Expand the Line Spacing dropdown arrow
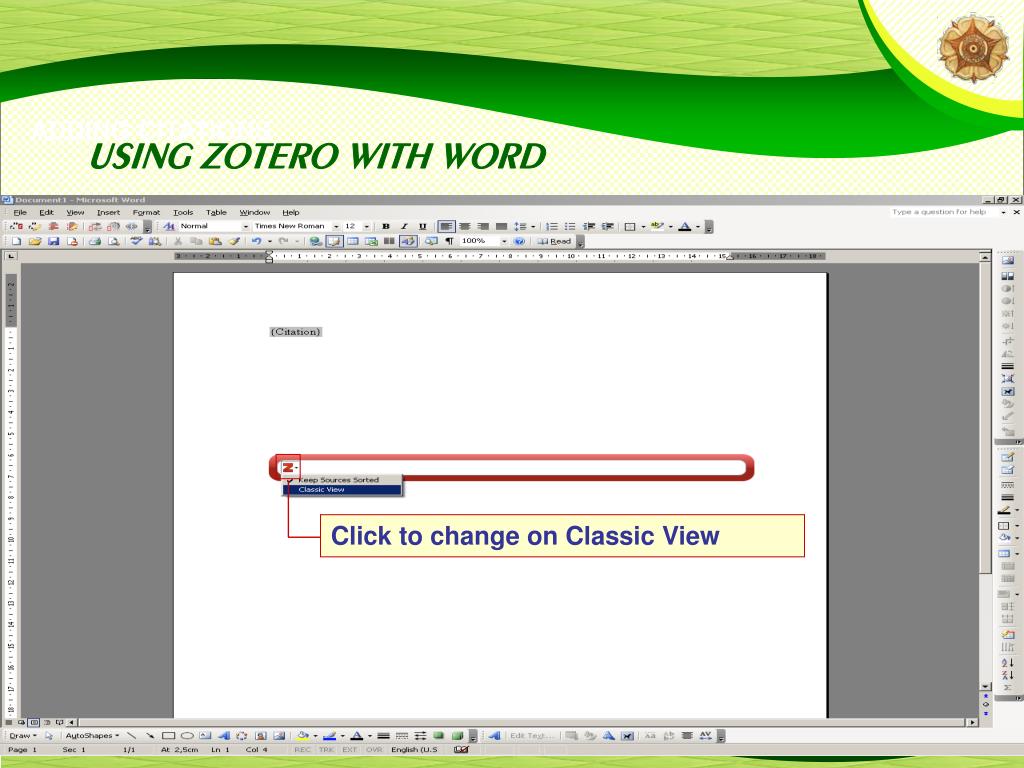The width and height of the screenshot is (1024, 768). (x=533, y=227)
